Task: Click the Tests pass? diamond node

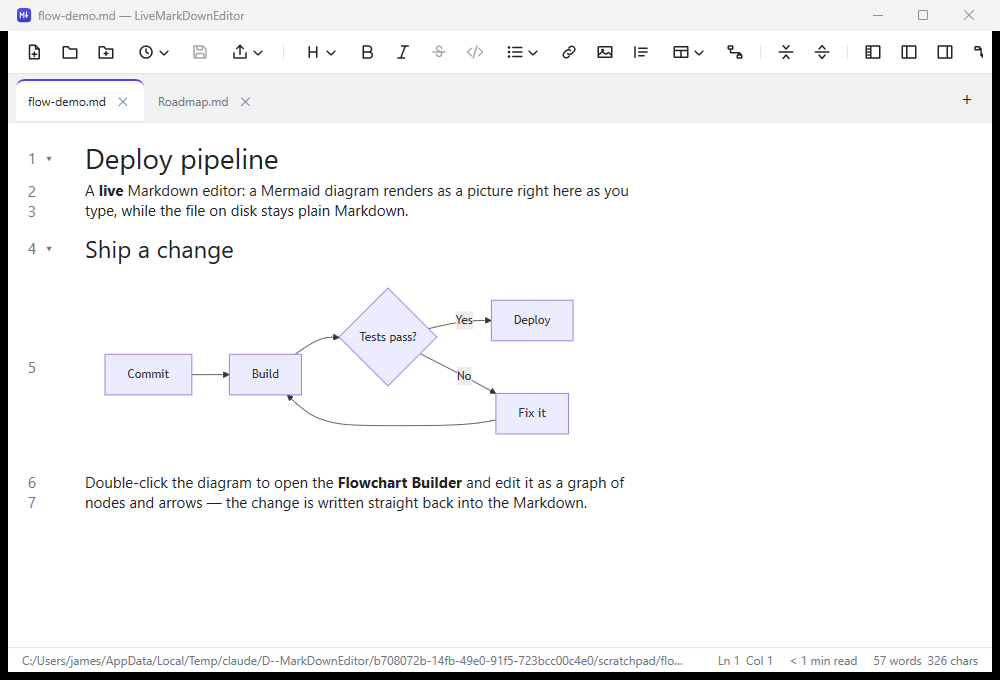Action: pyautogui.click(x=388, y=337)
